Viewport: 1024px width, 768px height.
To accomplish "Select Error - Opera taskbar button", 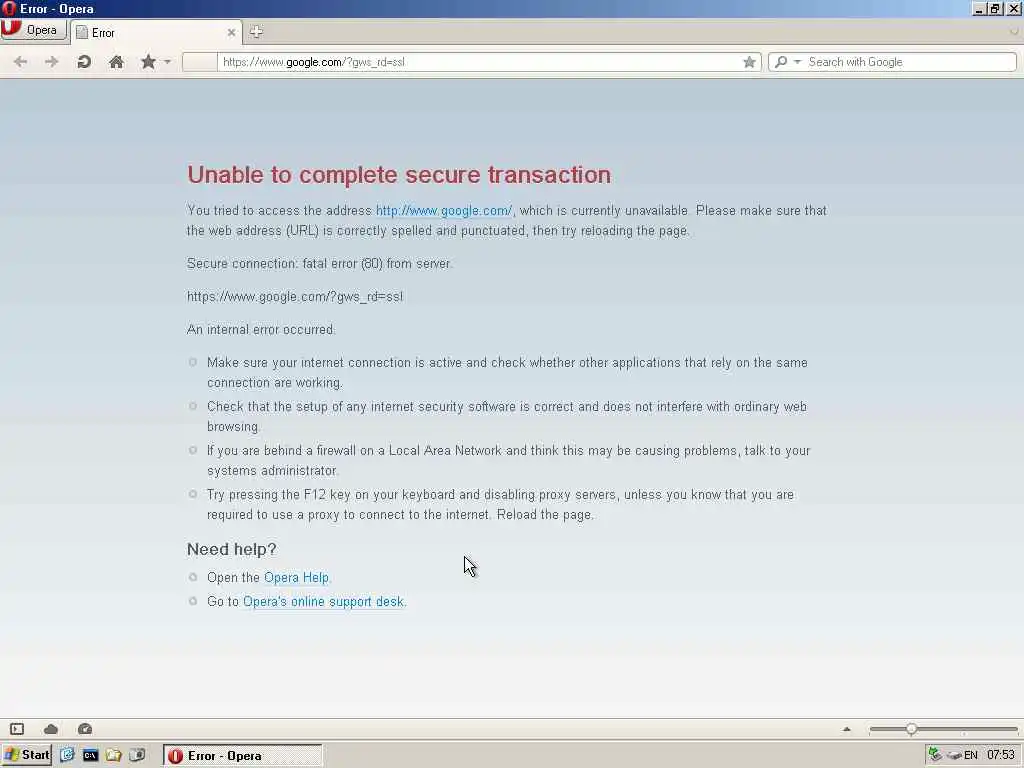I will tap(243, 756).
